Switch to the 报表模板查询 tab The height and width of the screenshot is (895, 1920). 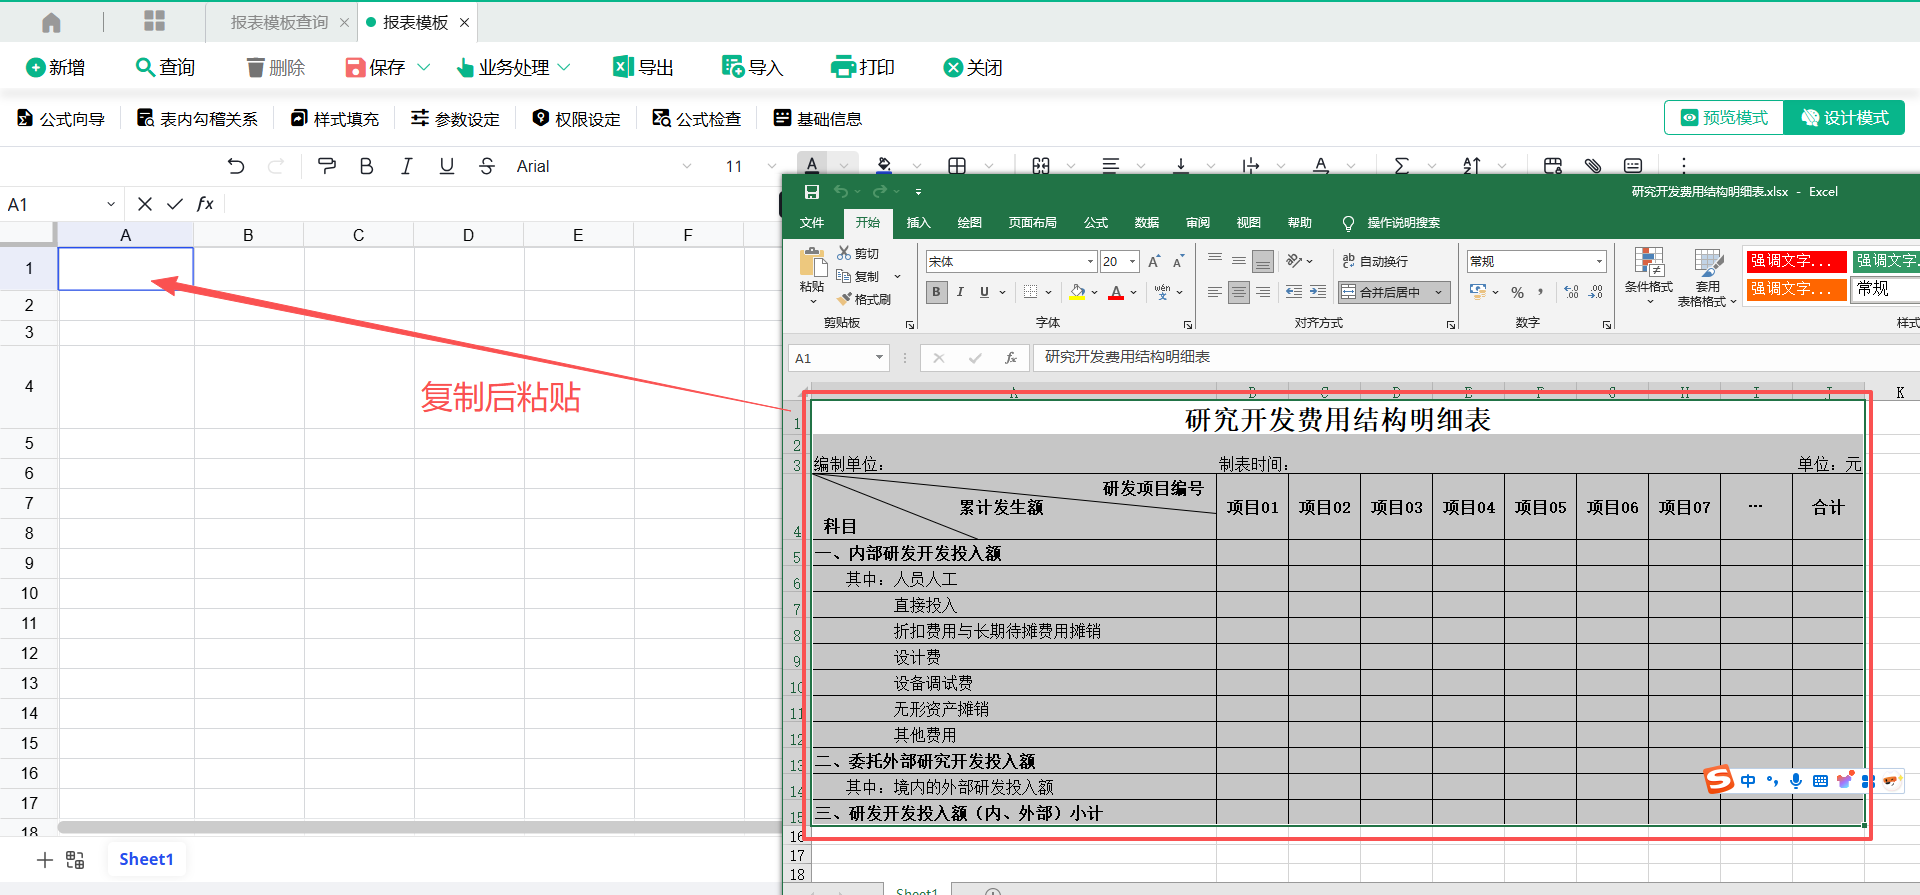click(x=279, y=22)
